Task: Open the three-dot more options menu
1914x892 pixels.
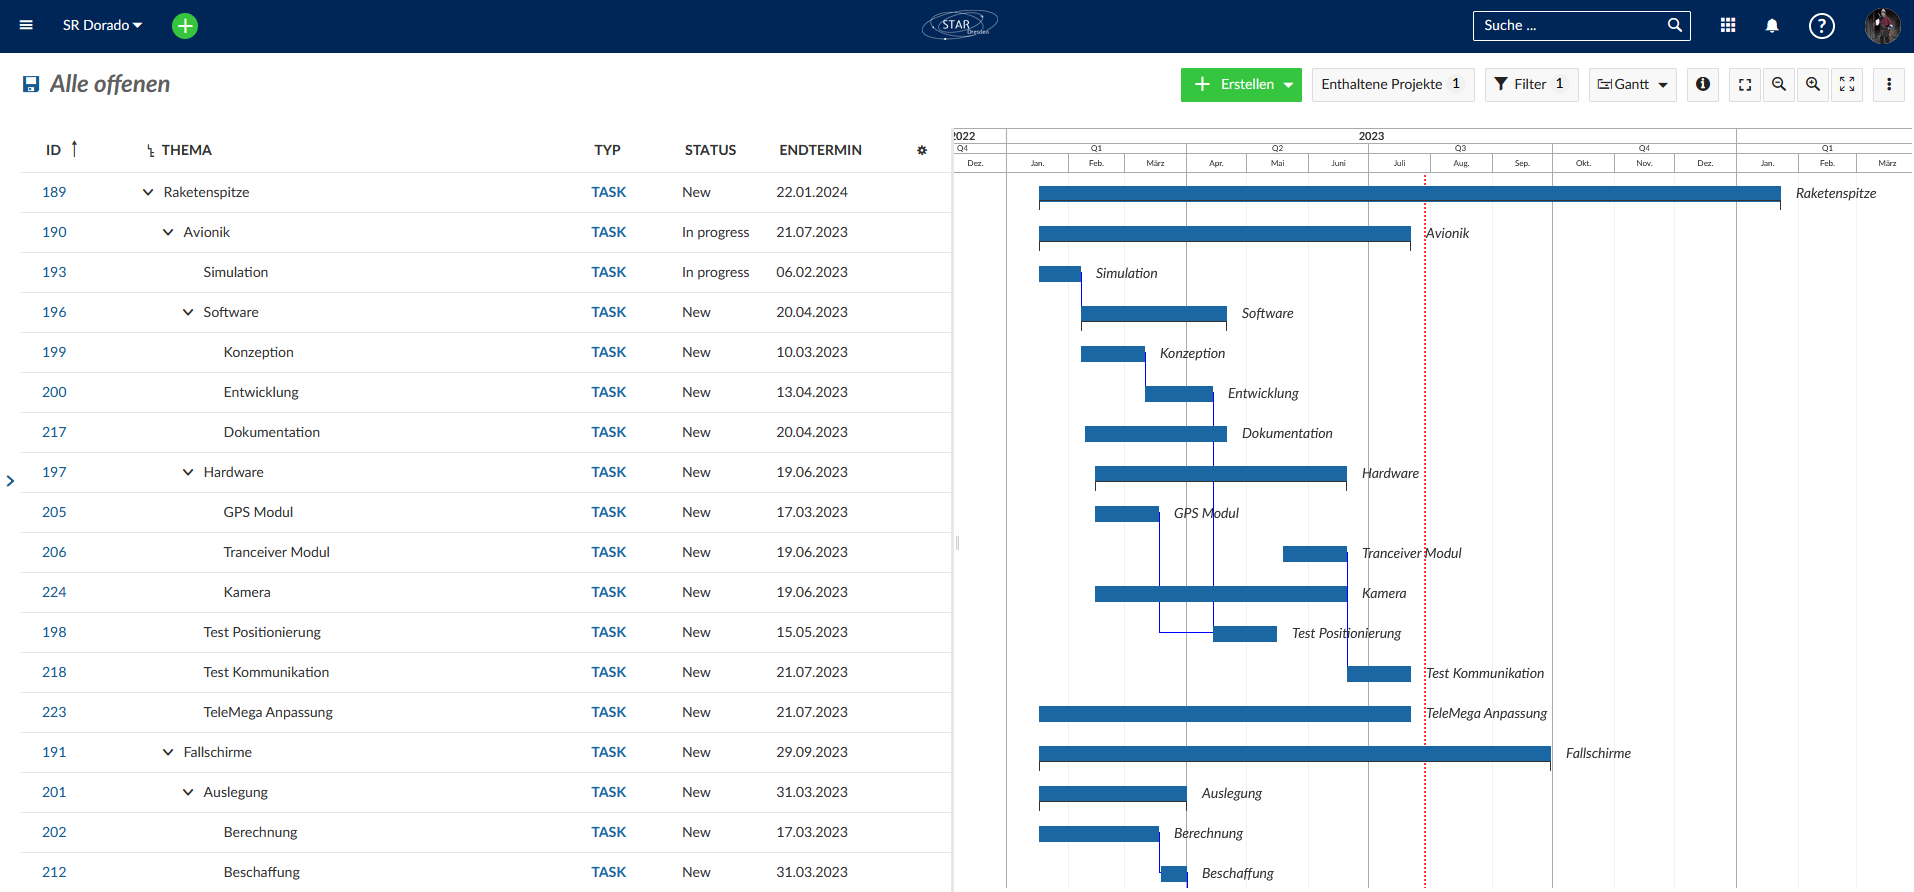Action: click(x=1889, y=85)
